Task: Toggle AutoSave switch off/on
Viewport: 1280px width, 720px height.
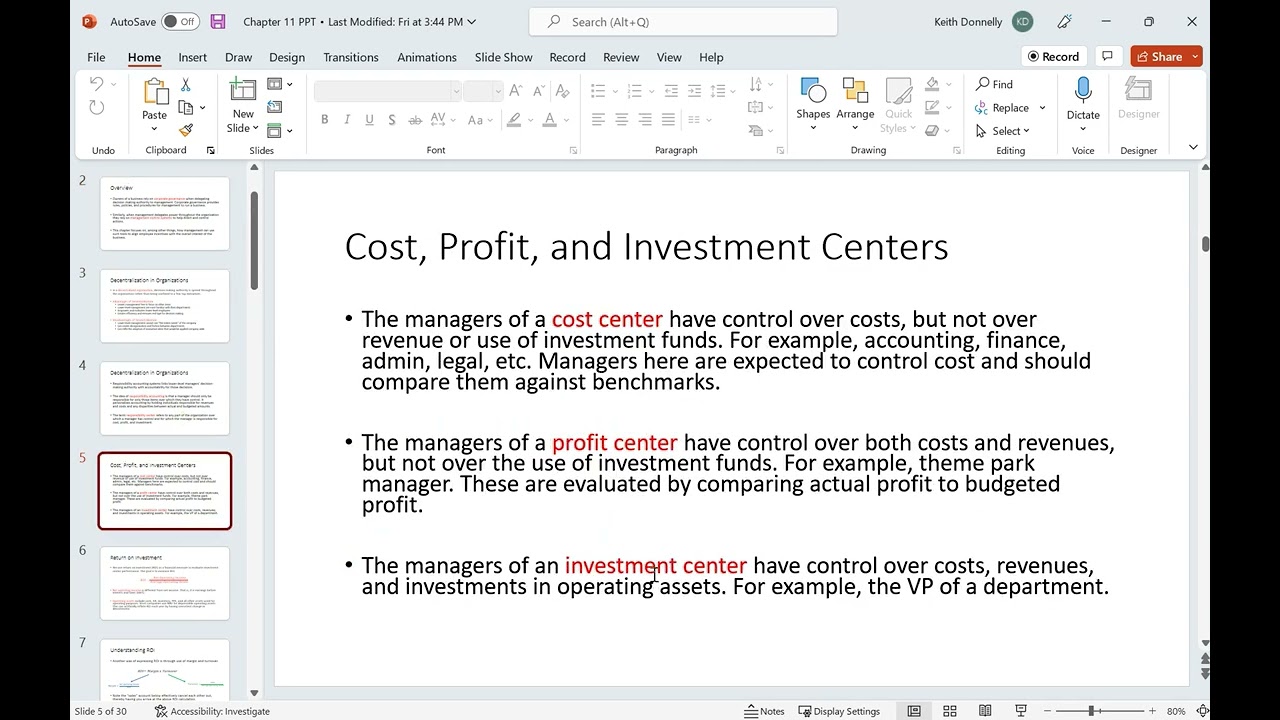Action: coord(180,21)
